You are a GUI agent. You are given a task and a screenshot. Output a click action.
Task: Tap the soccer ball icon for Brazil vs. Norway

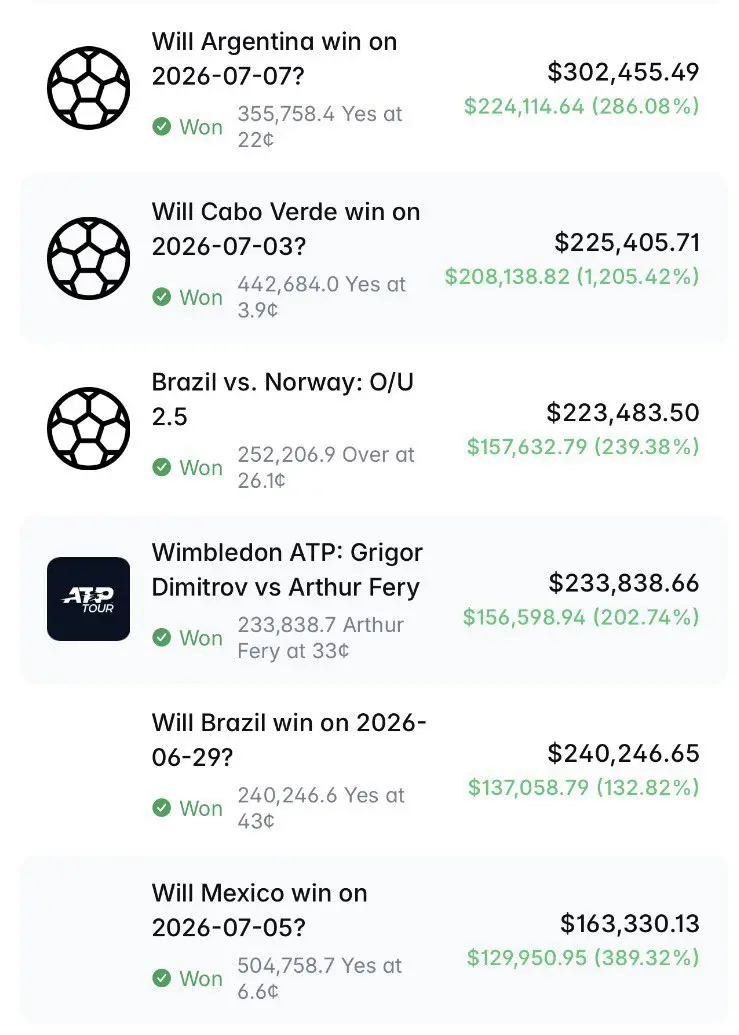point(88,428)
